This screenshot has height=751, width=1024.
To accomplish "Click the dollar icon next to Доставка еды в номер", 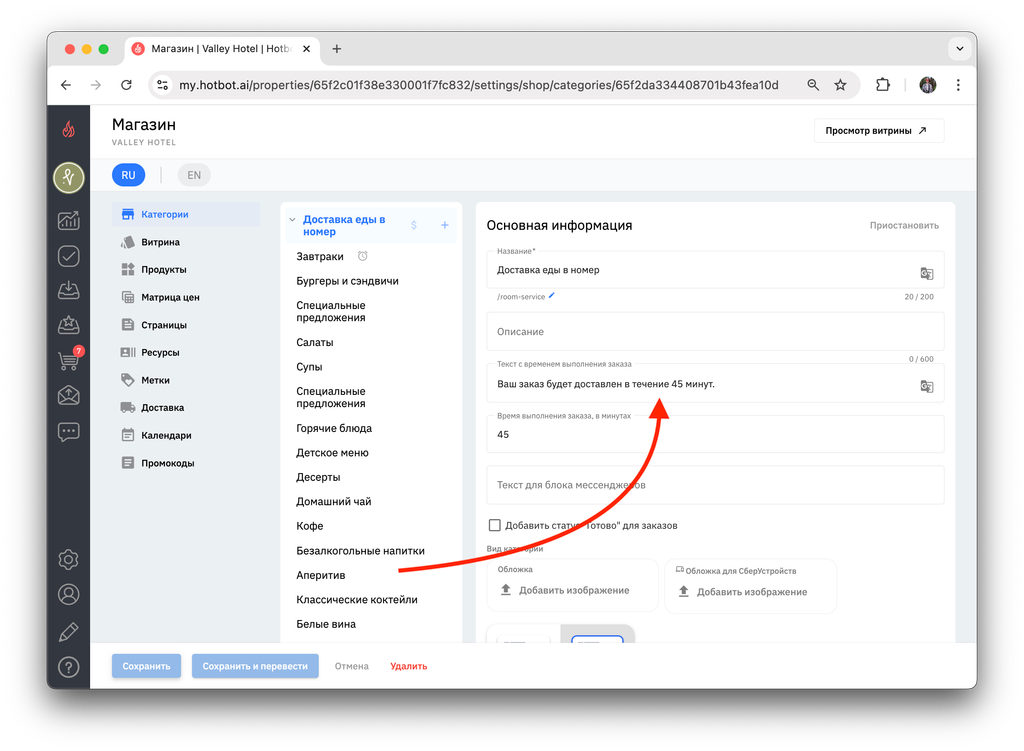I will 414,225.
